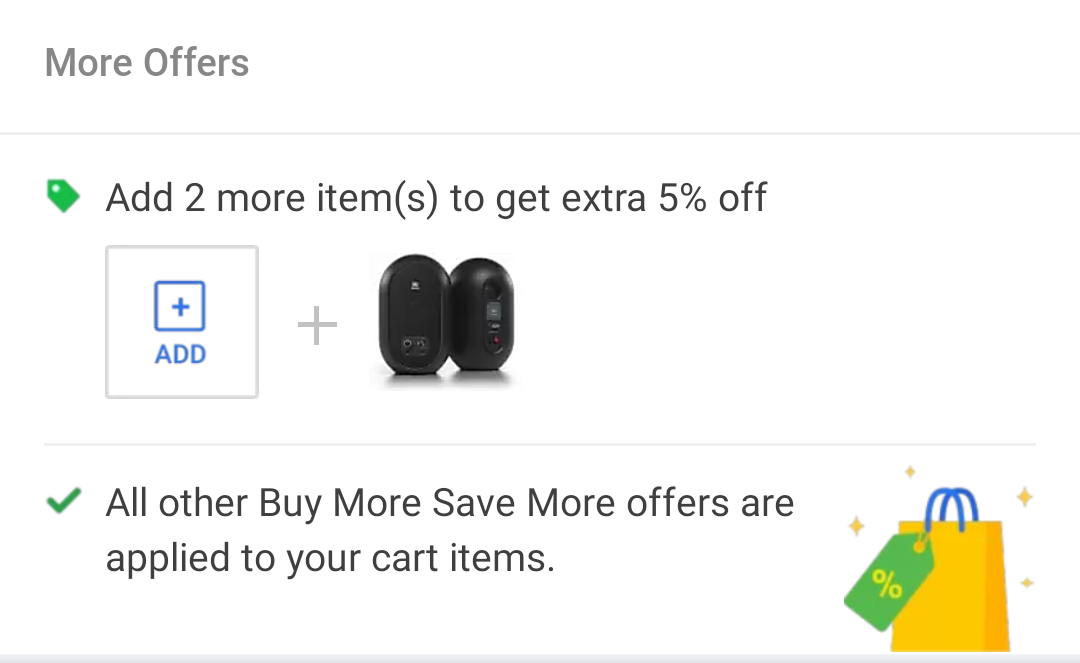Tap the "Add 2 more item(s)" phrase
The width and height of the screenshot is (1080, 663).
[x=272, y=199]
